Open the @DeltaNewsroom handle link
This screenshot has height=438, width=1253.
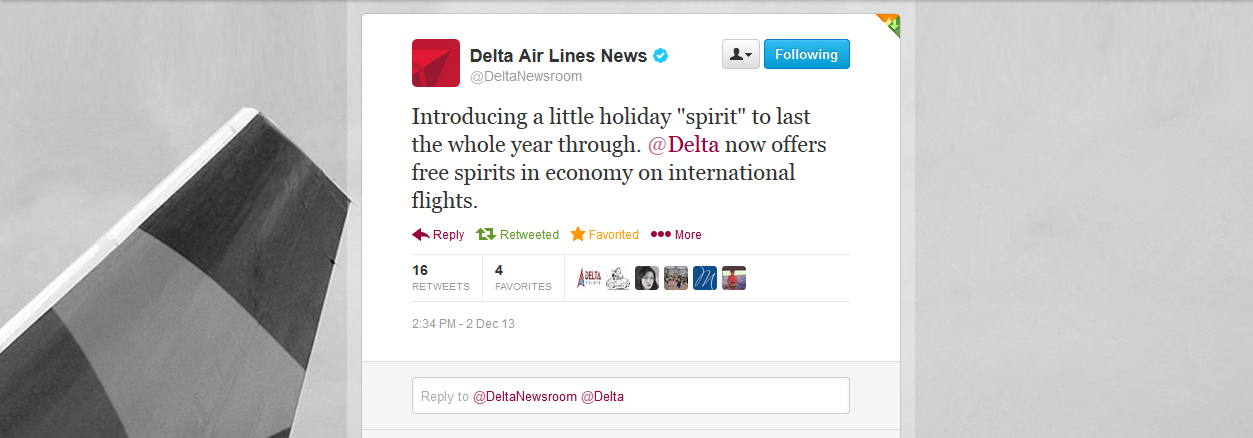pos(526,76)
